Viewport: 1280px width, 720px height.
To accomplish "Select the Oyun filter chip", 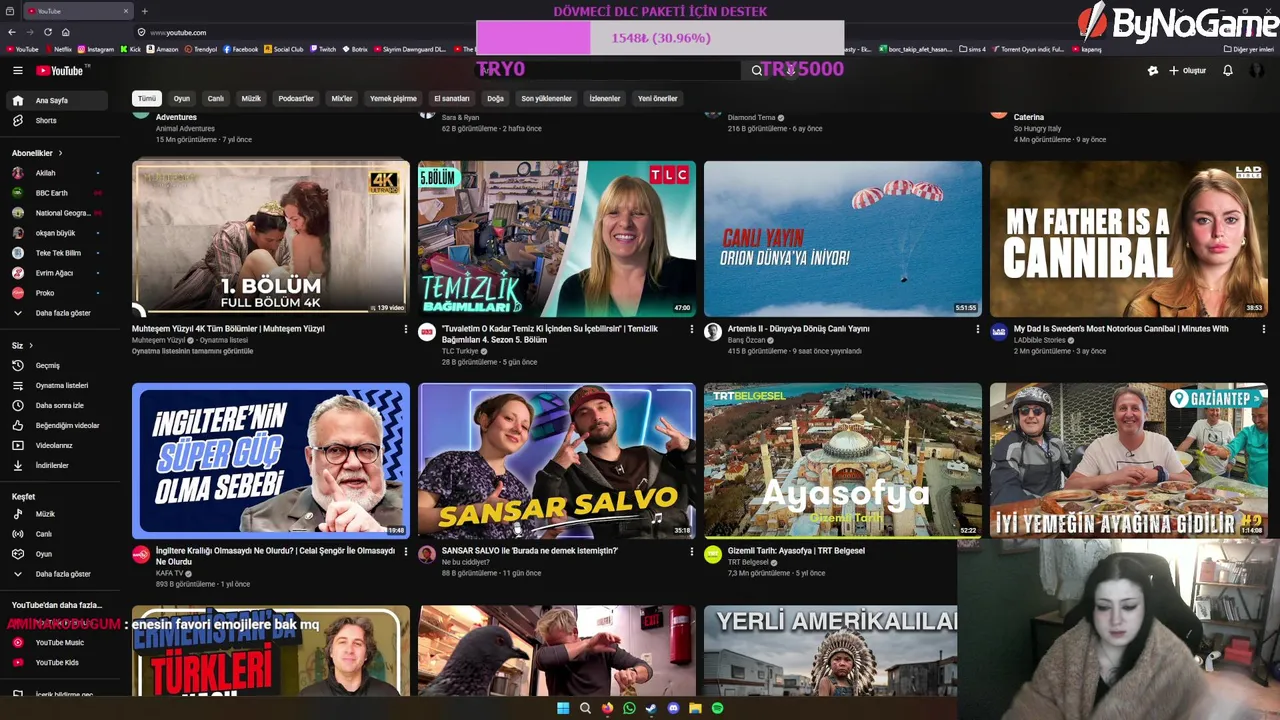I will (181, 99).
